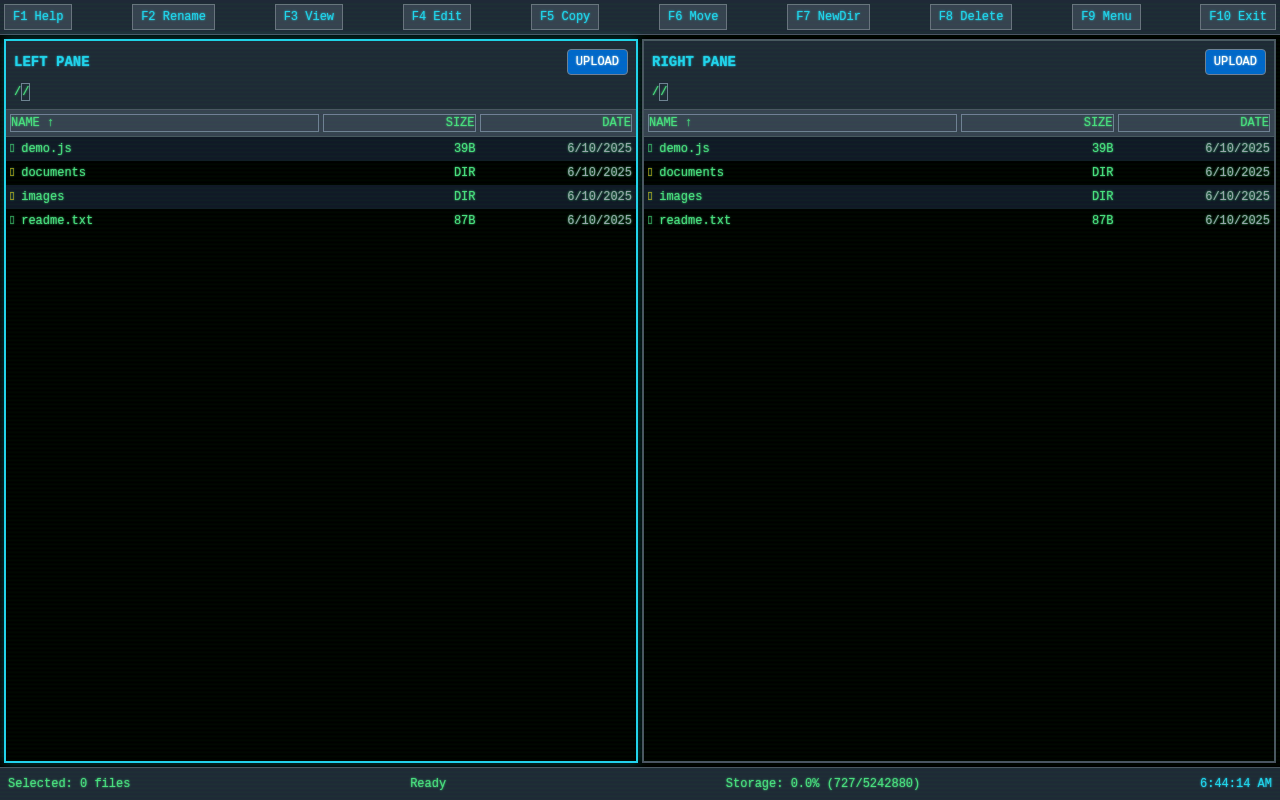
Task: Click UPLOAD in the left pane
Action: point(597,61)
